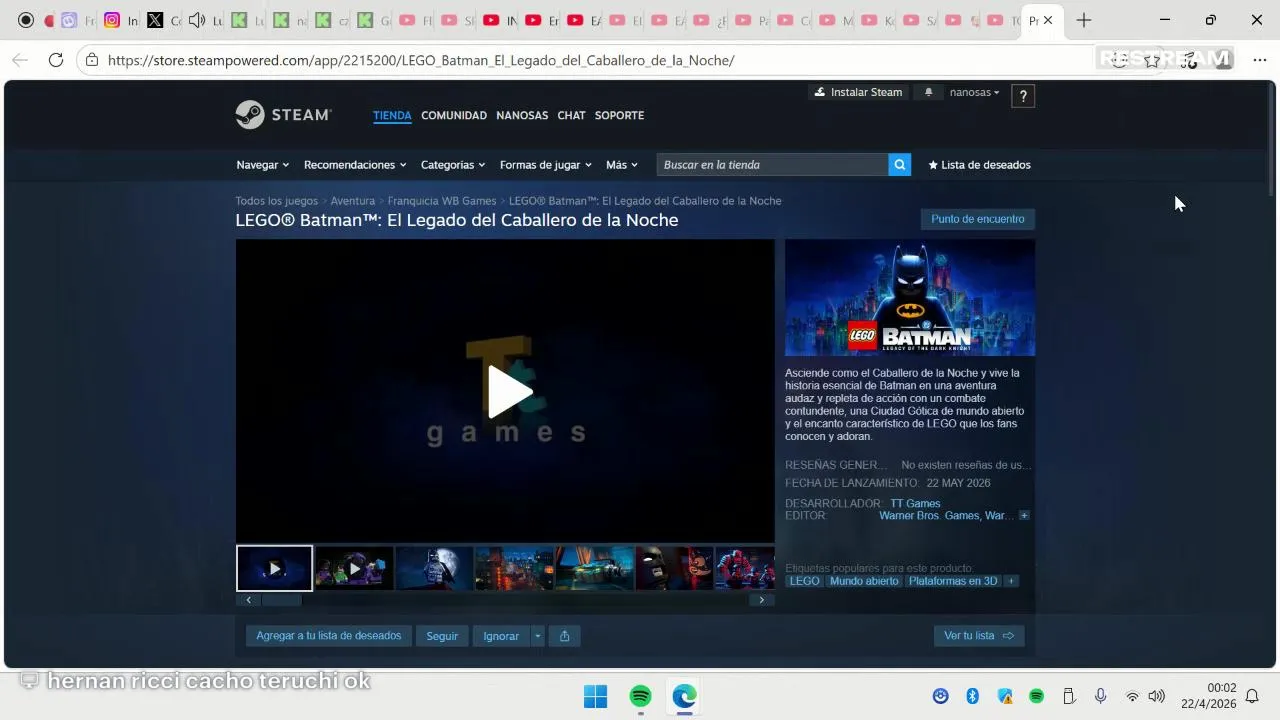Screen dimensions: 1280x720
Task: Open the COMUNIDAD menu
Action: click(454, 115)
